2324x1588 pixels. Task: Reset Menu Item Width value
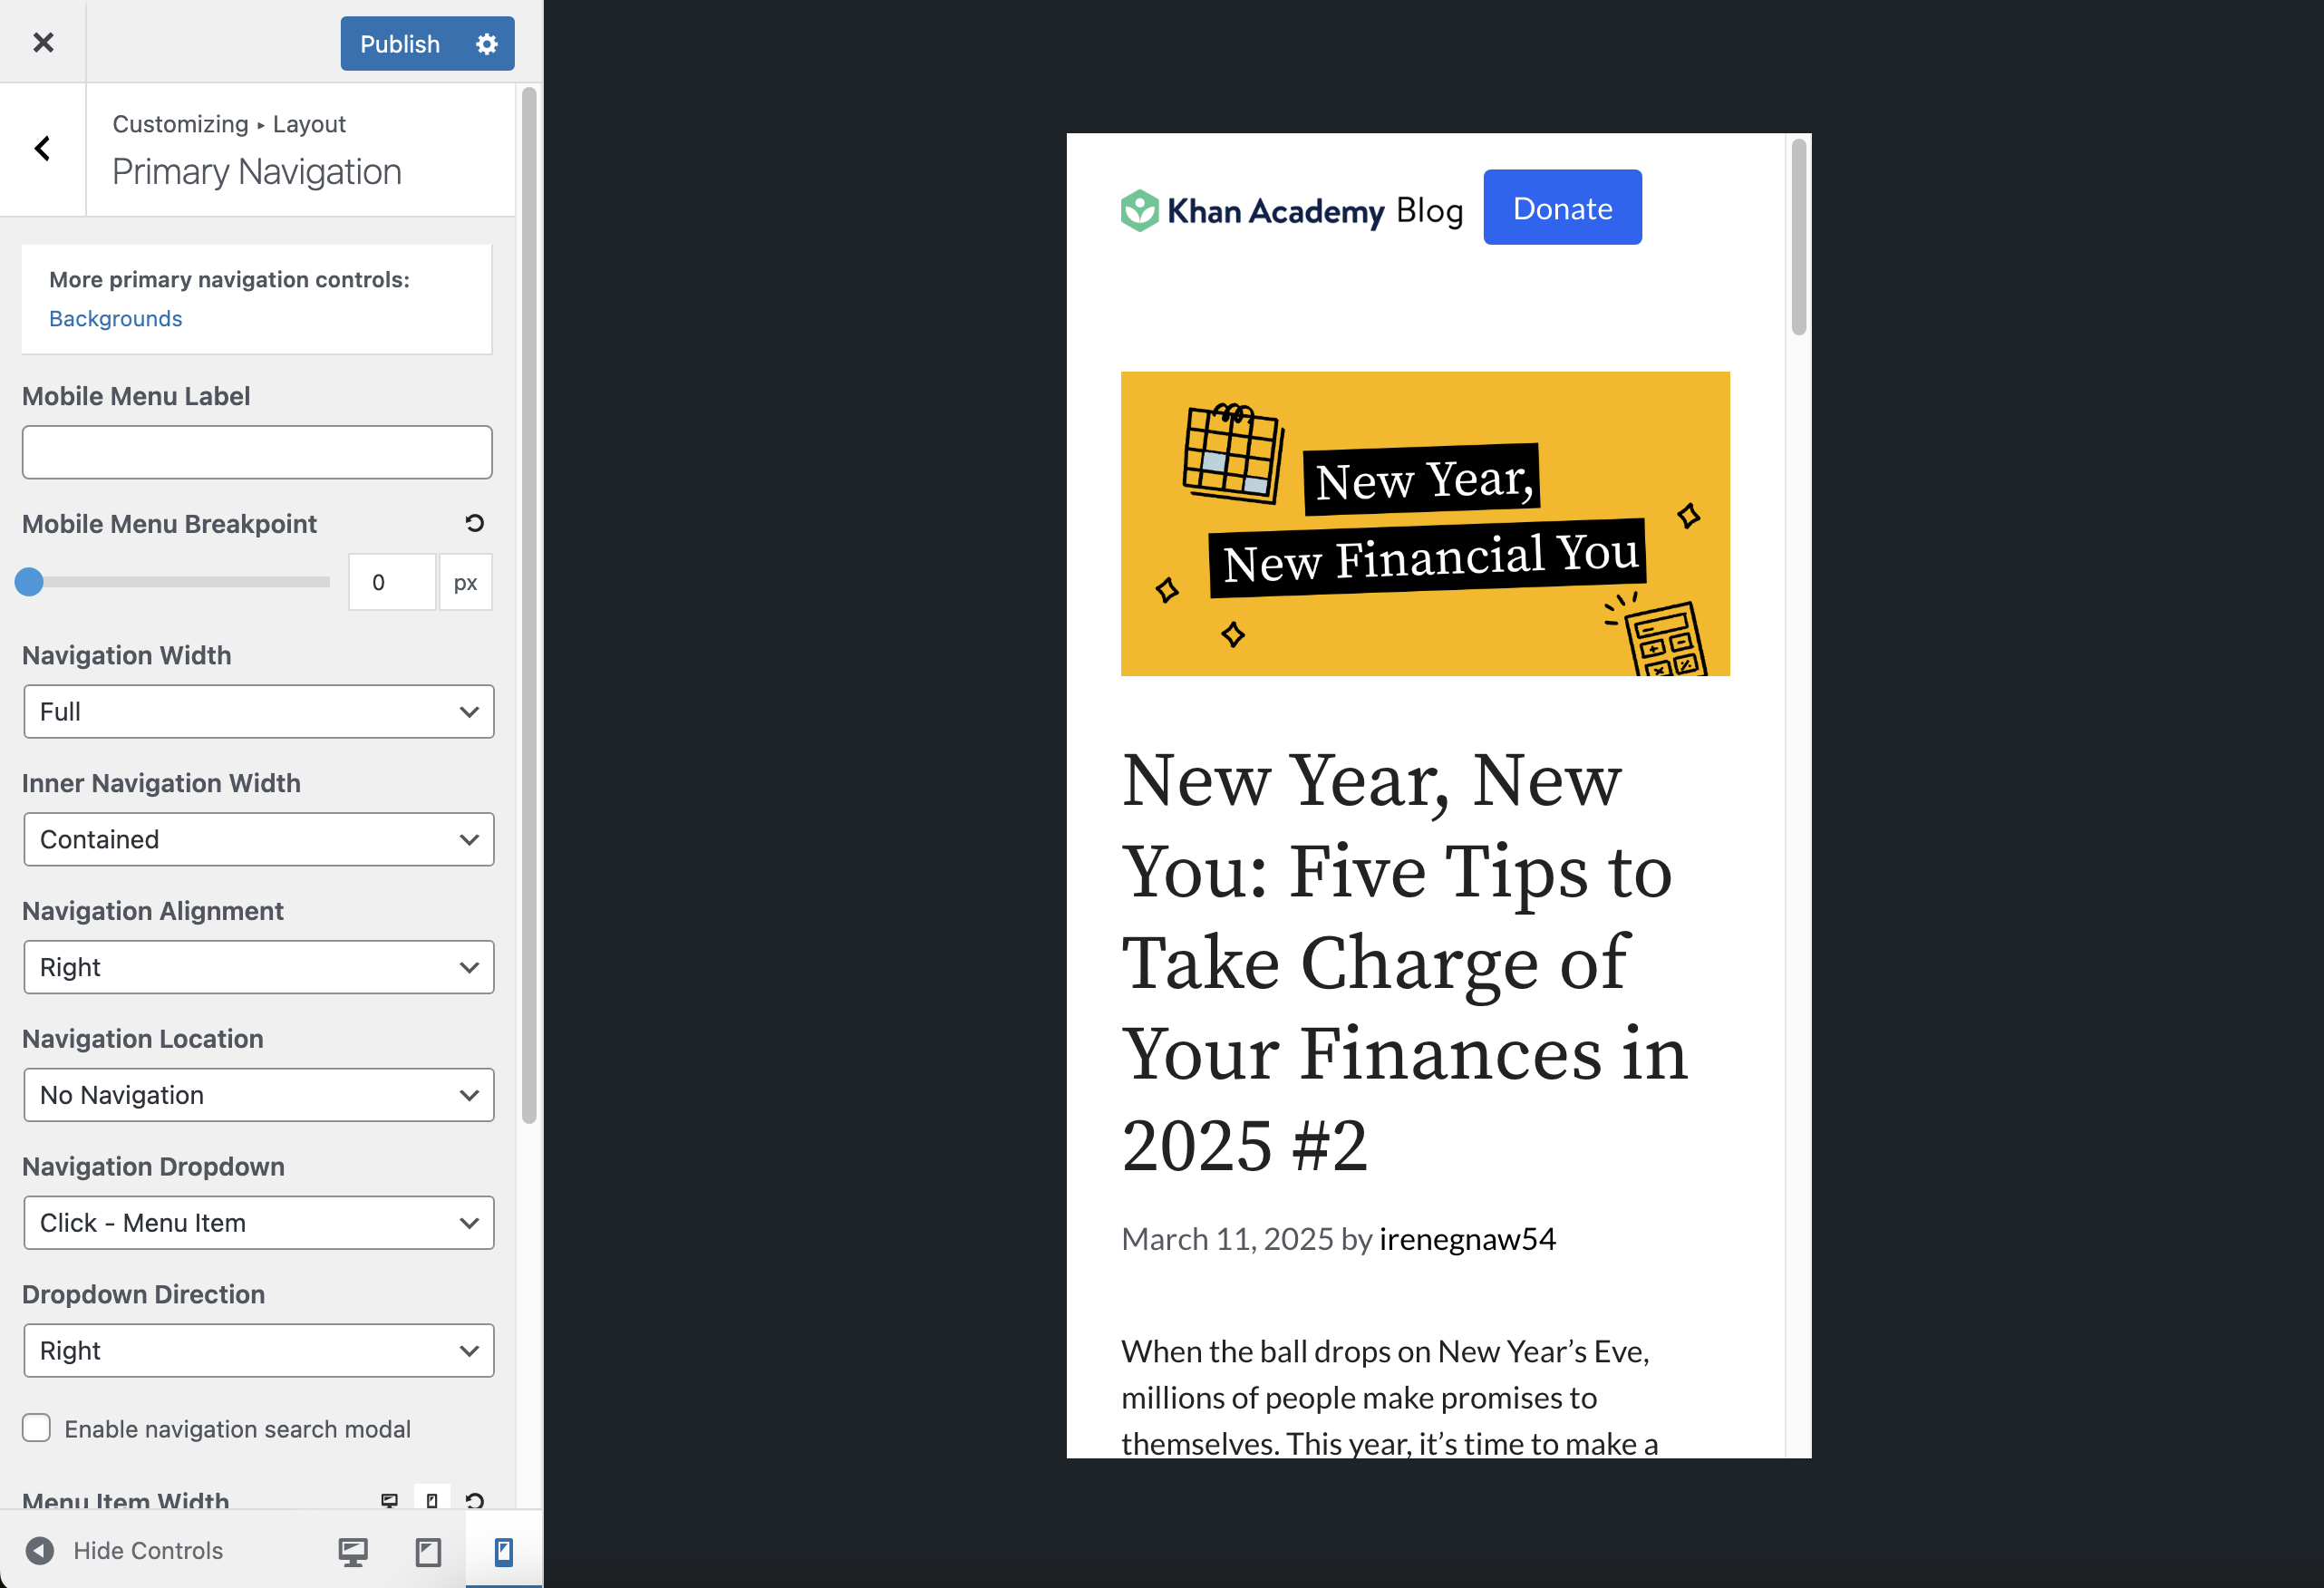tap(474, 1500)
